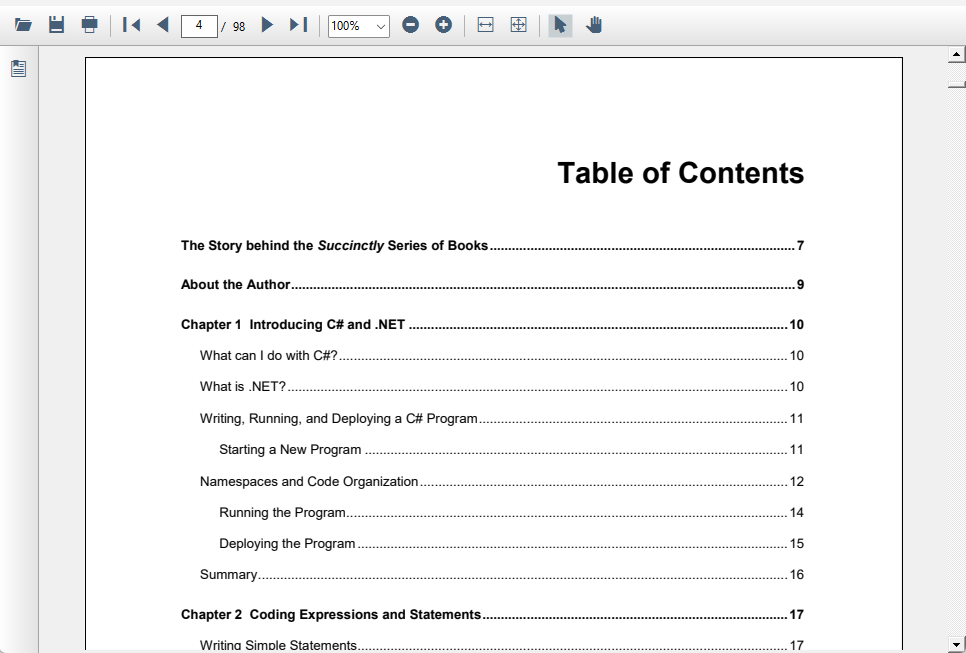Open the 'About the Author' entry

click(492, 285)
